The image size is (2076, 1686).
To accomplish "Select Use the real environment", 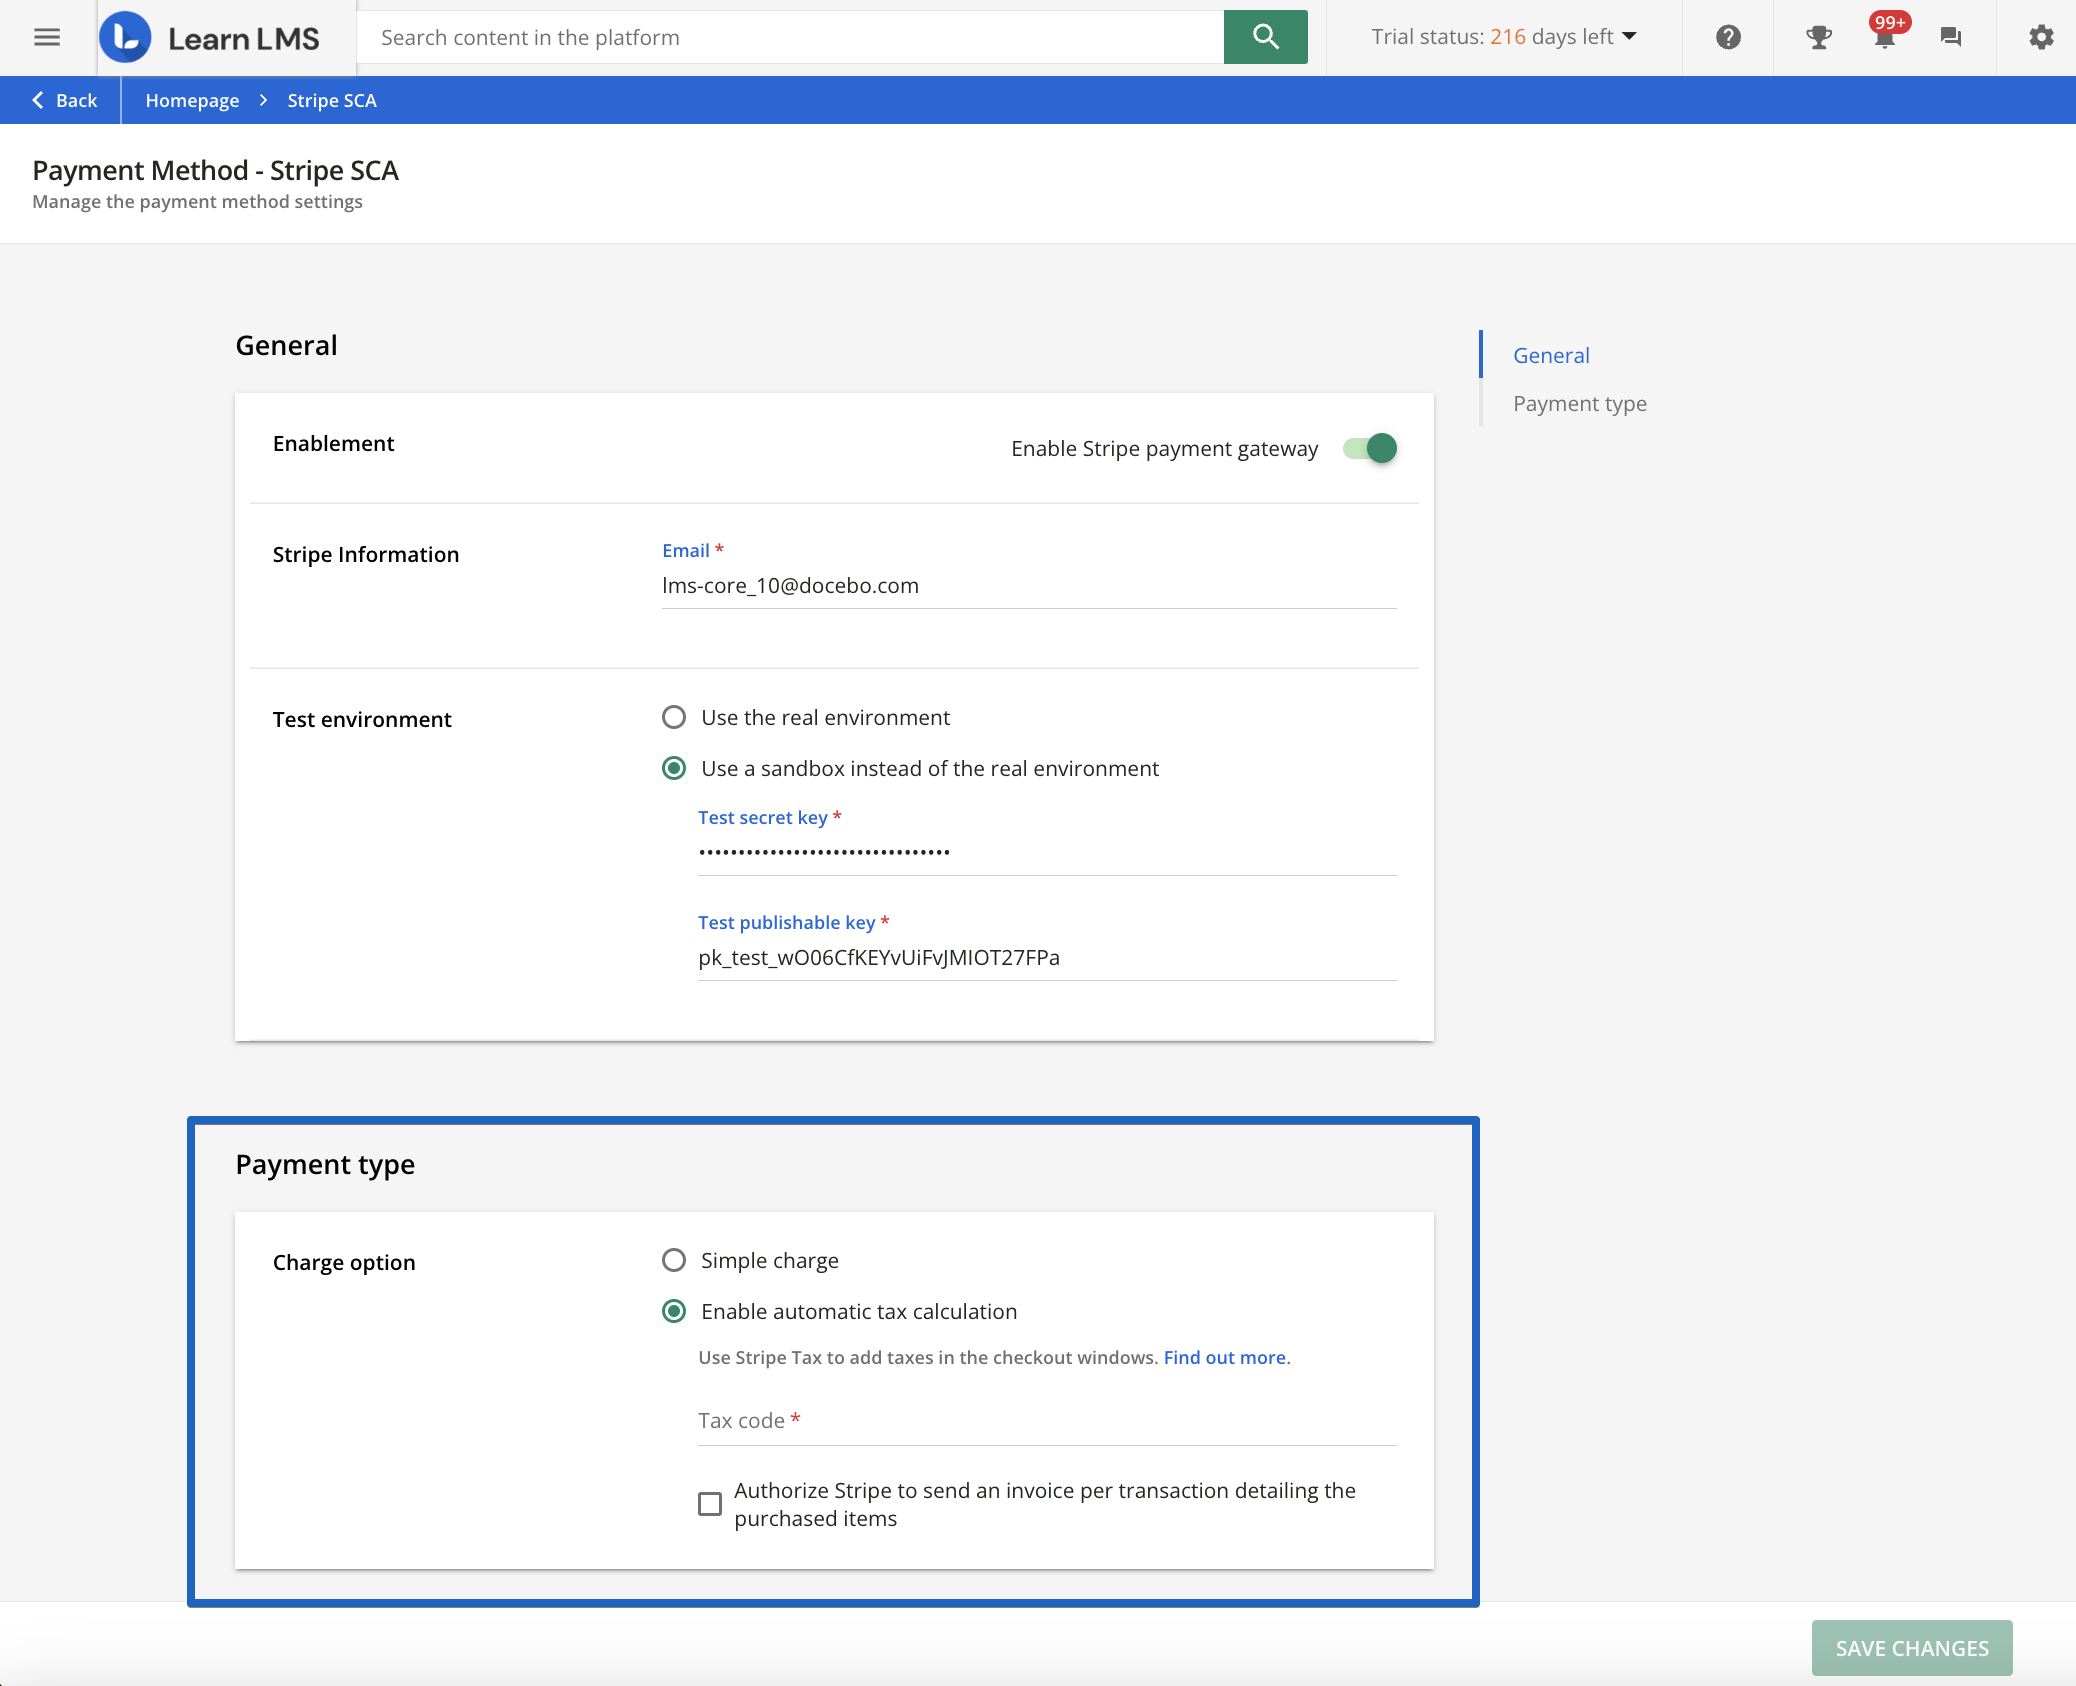I will [674, 717].
